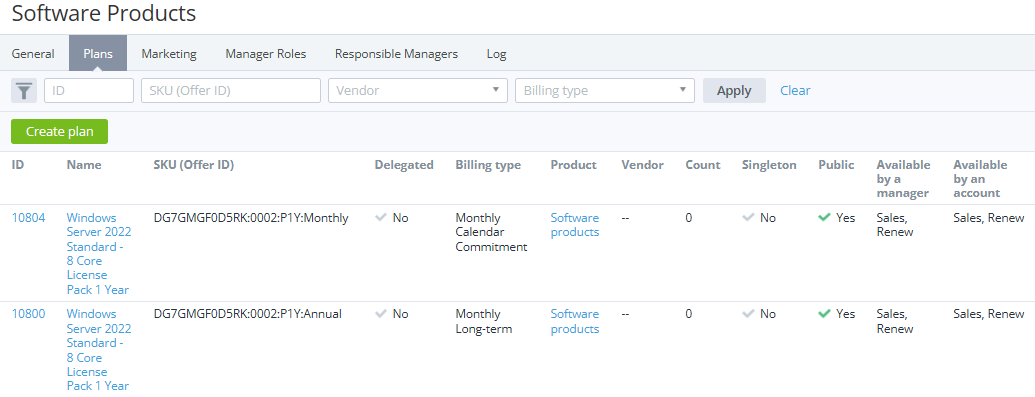Select SKU text ending with P1Y:Monthly
The width and height of the screenshot is (1035, 397).
251,217
